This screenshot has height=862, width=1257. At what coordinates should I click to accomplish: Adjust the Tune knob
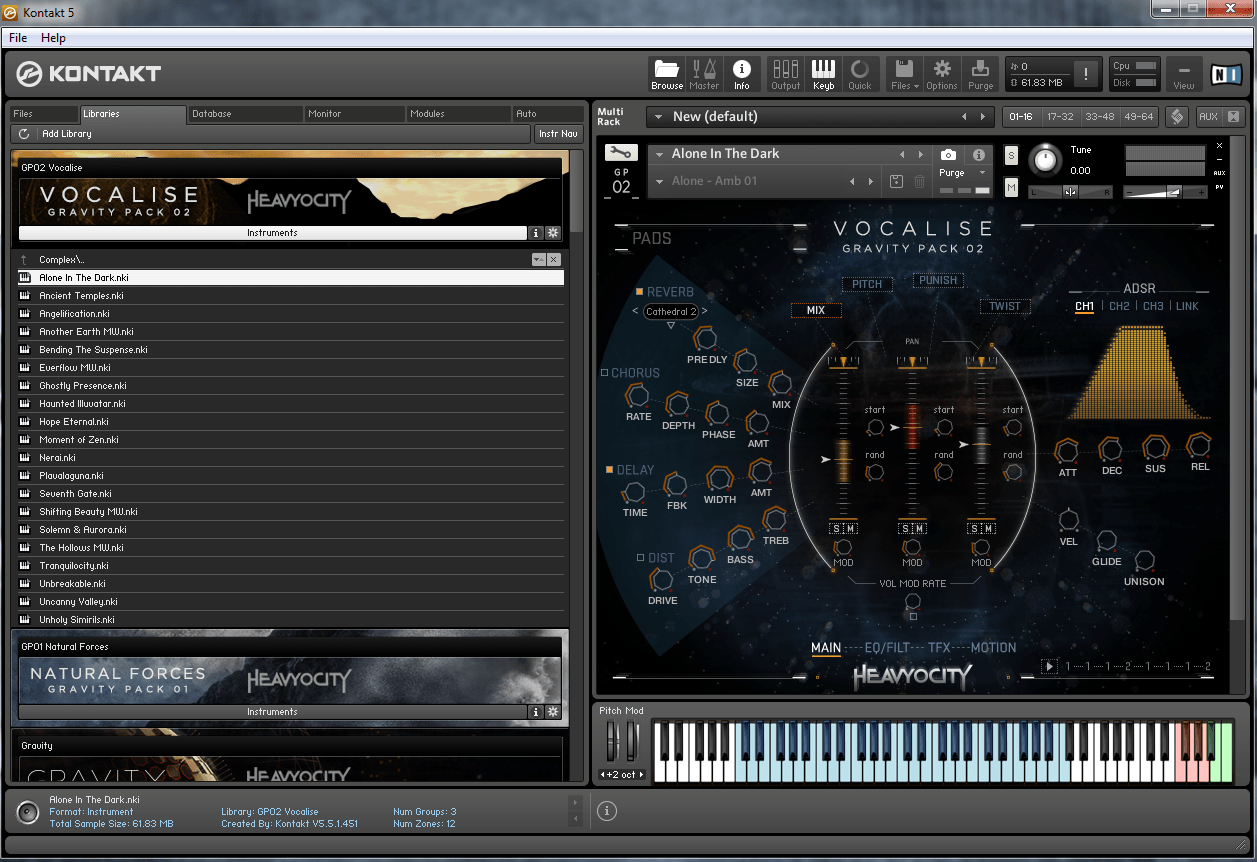pos(1045,159)
